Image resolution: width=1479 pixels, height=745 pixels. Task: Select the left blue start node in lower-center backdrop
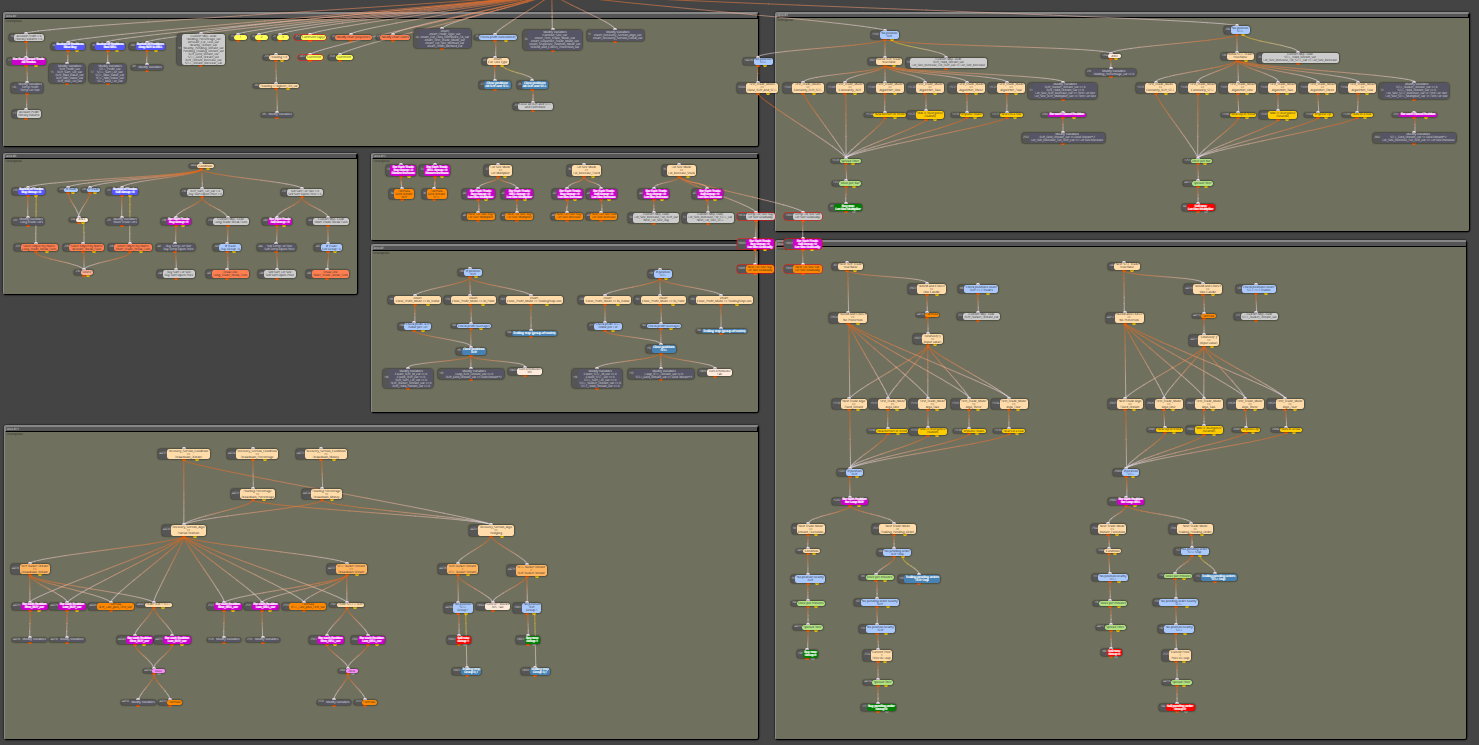[x=472, y=272]
